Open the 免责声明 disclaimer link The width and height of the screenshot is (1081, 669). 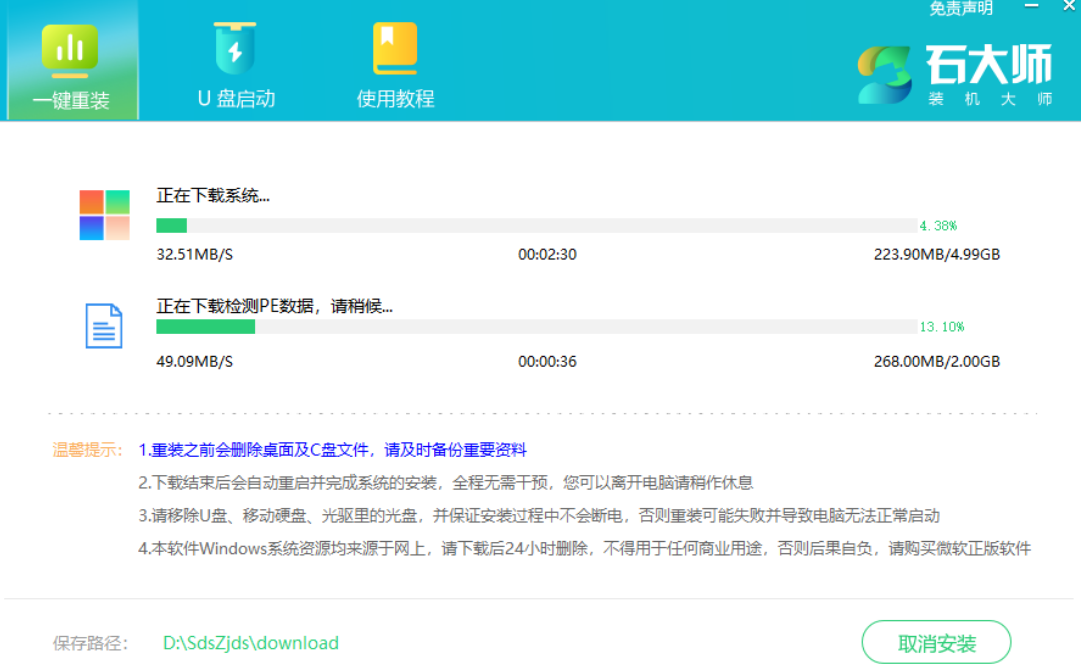tap(961, 9)
